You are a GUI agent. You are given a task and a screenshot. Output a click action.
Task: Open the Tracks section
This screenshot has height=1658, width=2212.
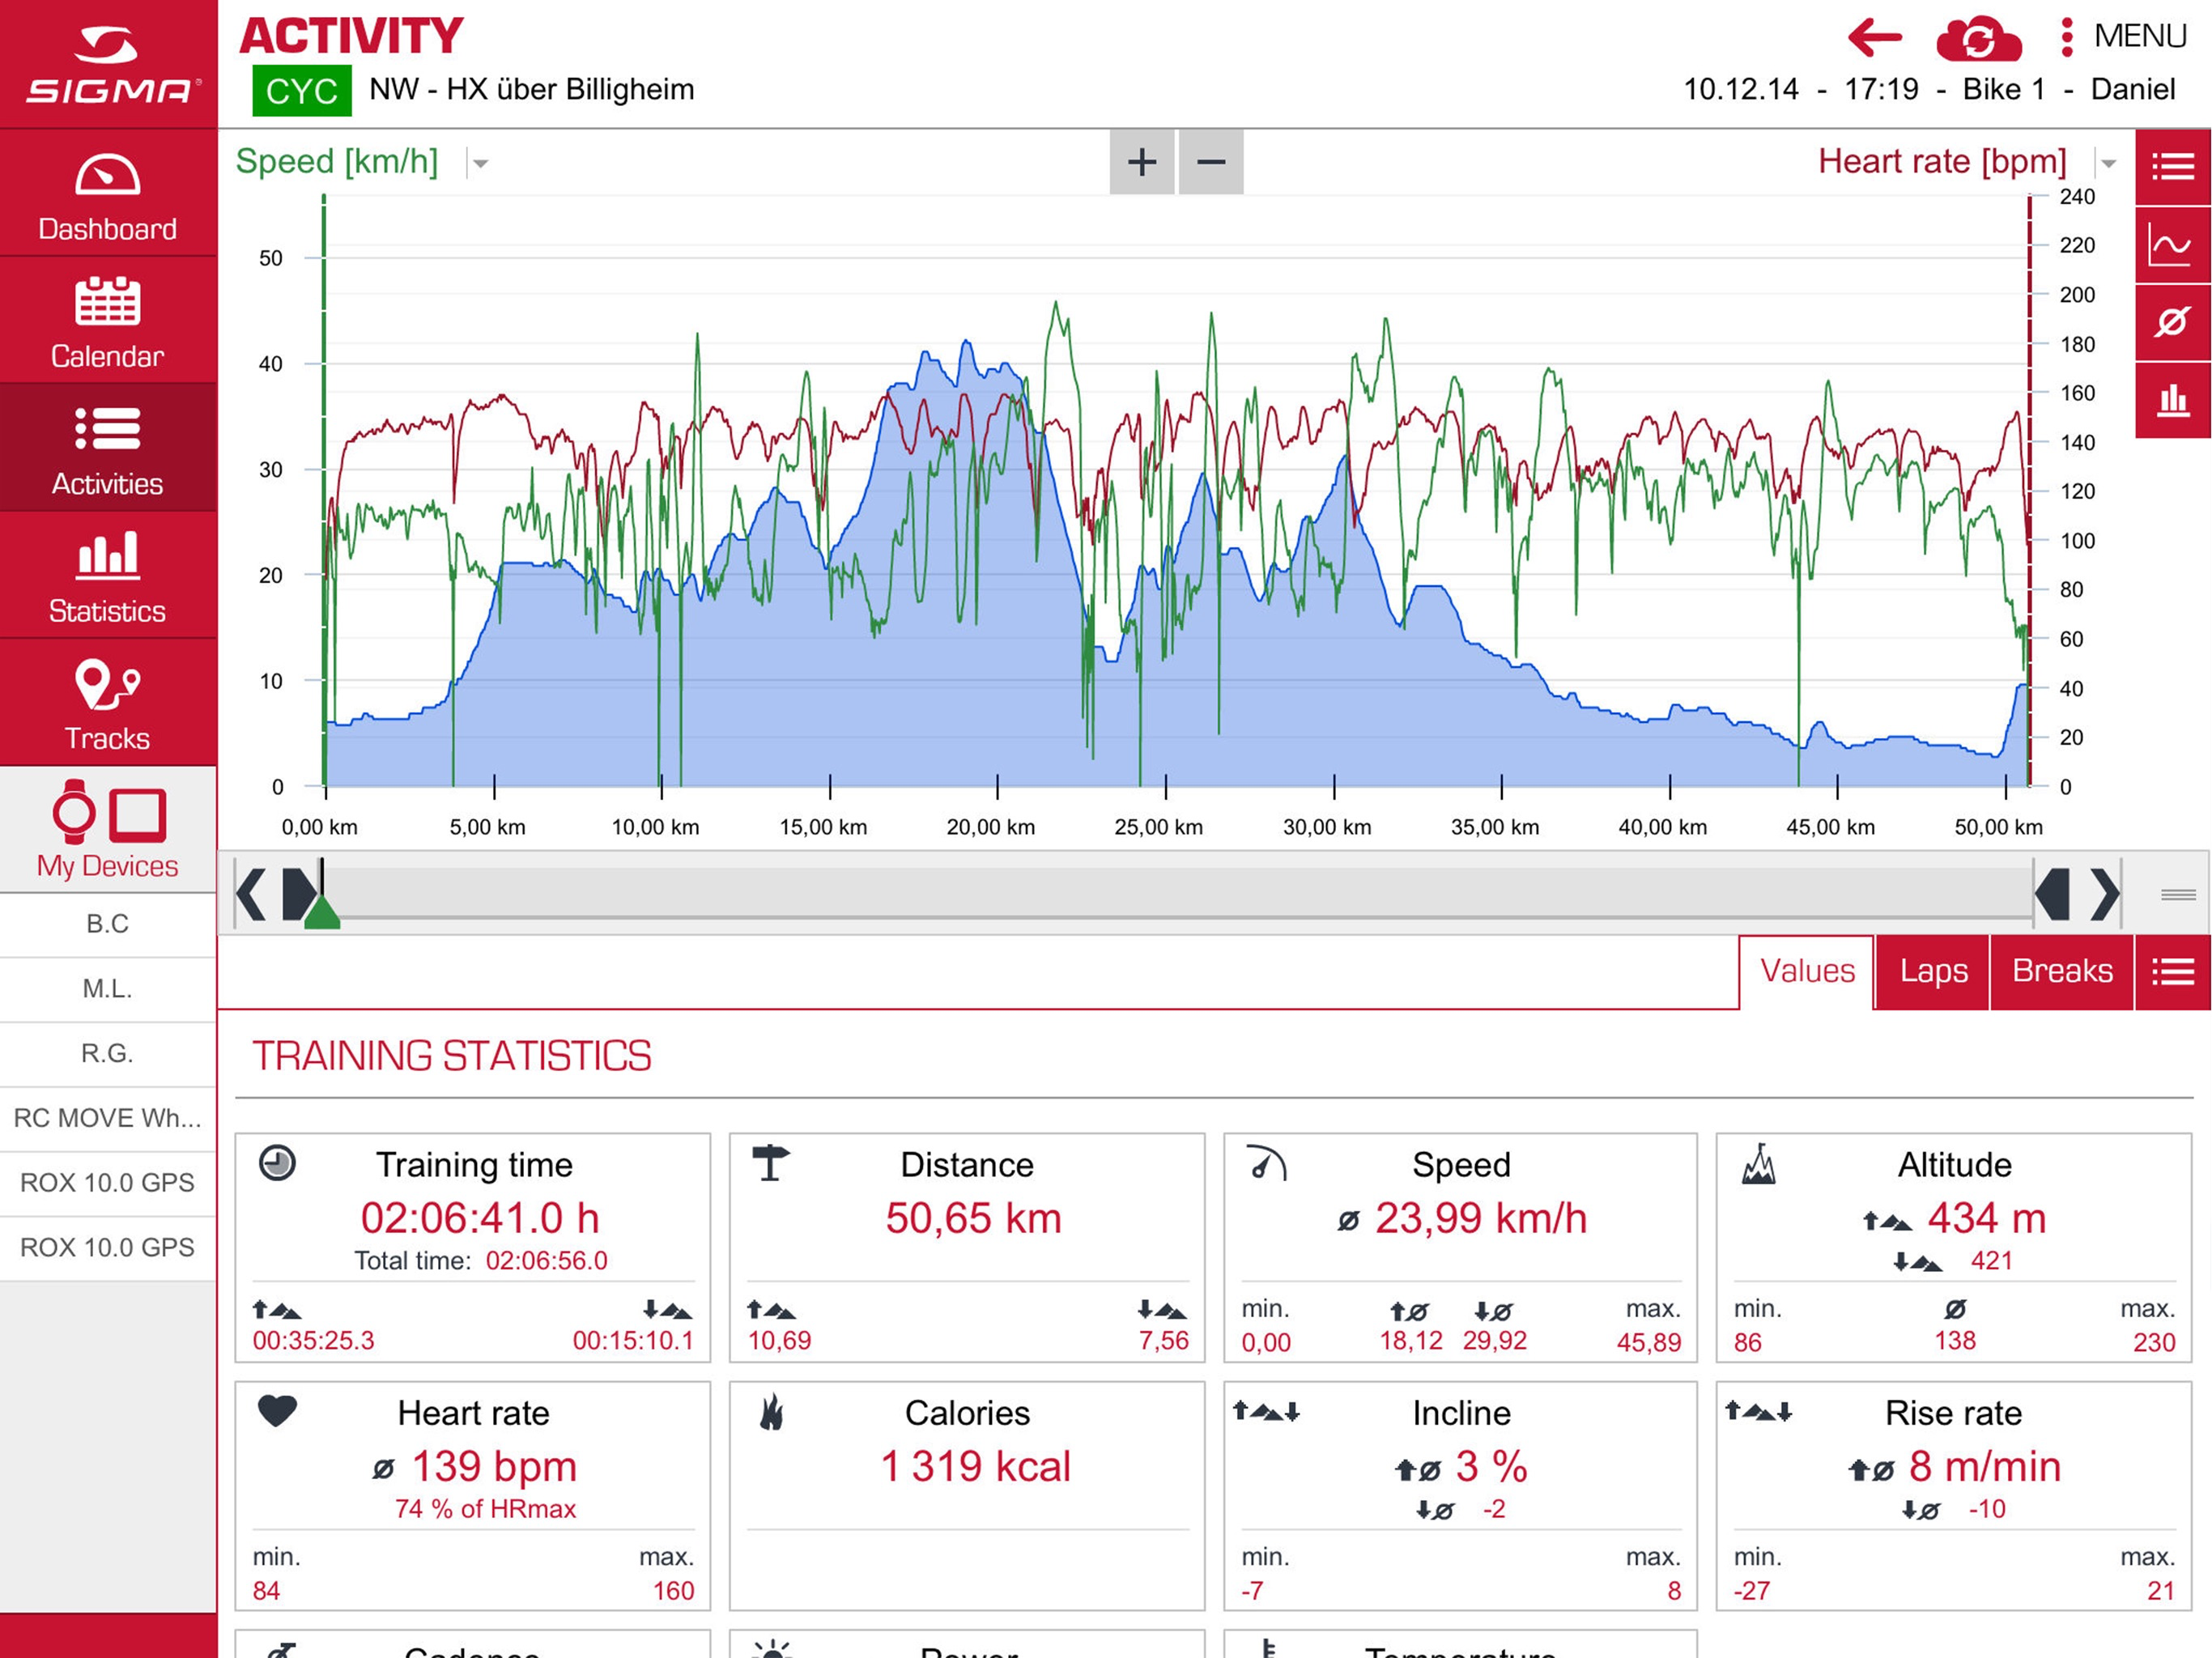(108, 705)
